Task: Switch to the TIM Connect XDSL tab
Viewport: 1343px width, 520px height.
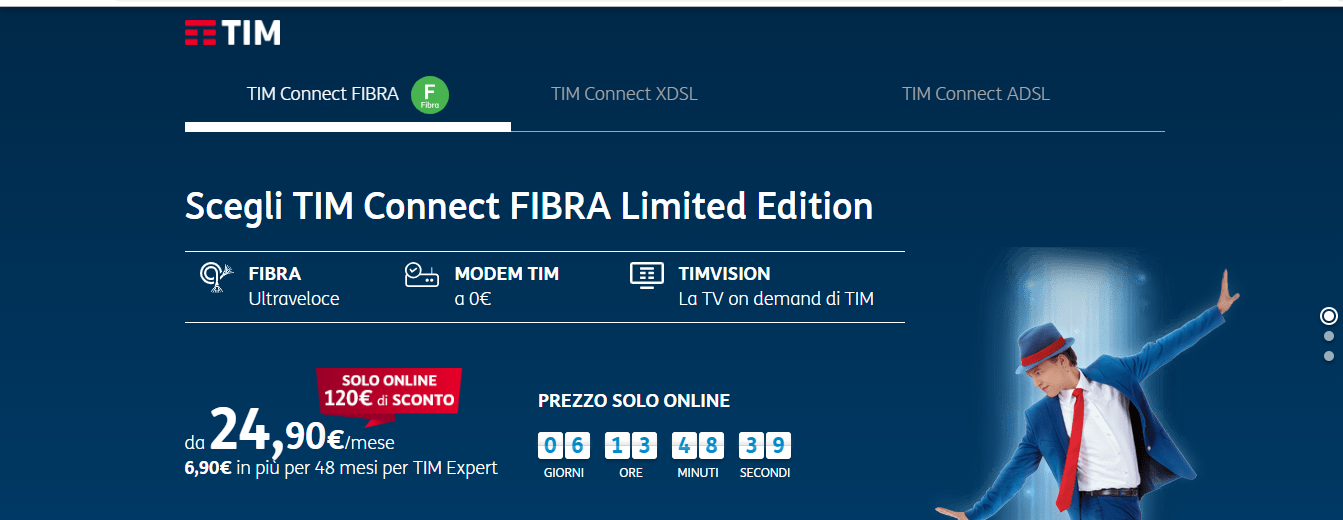Action: [624, 94]
